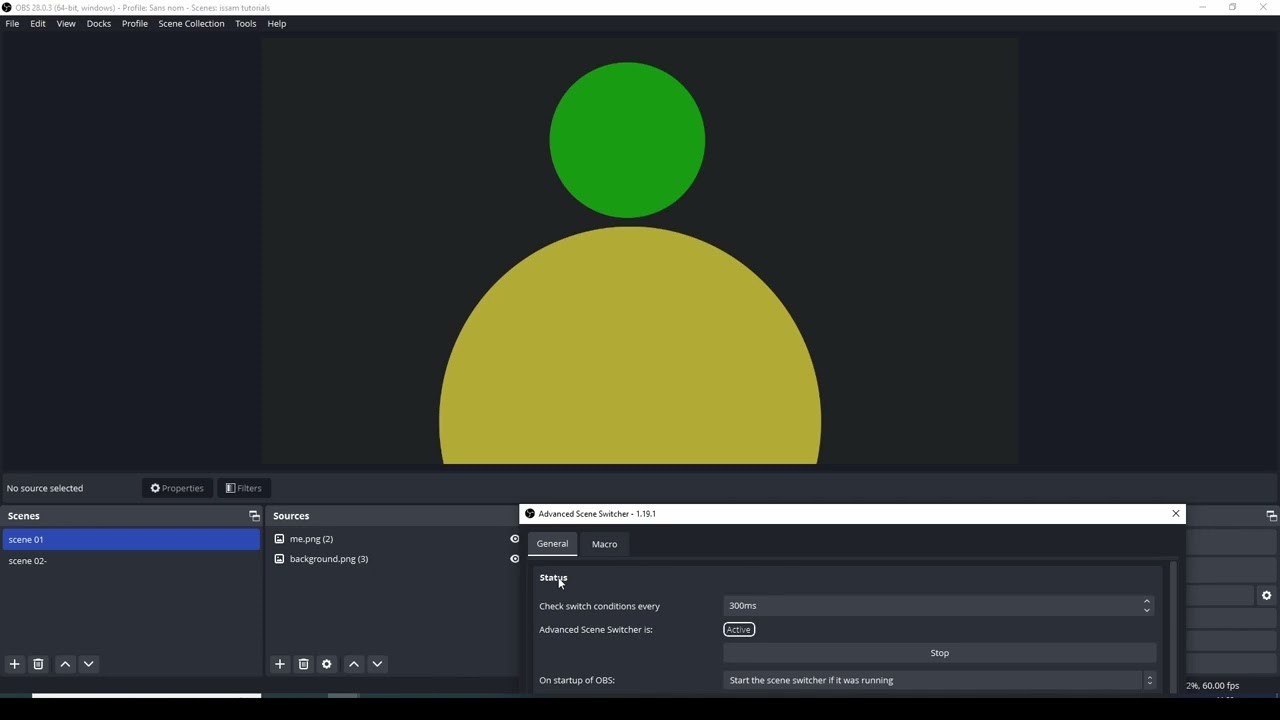Image resolution: width=1280 pixels, height=720 pixels.
Task: Open Filters for the selected source
Action: click(x=244, y=488)
